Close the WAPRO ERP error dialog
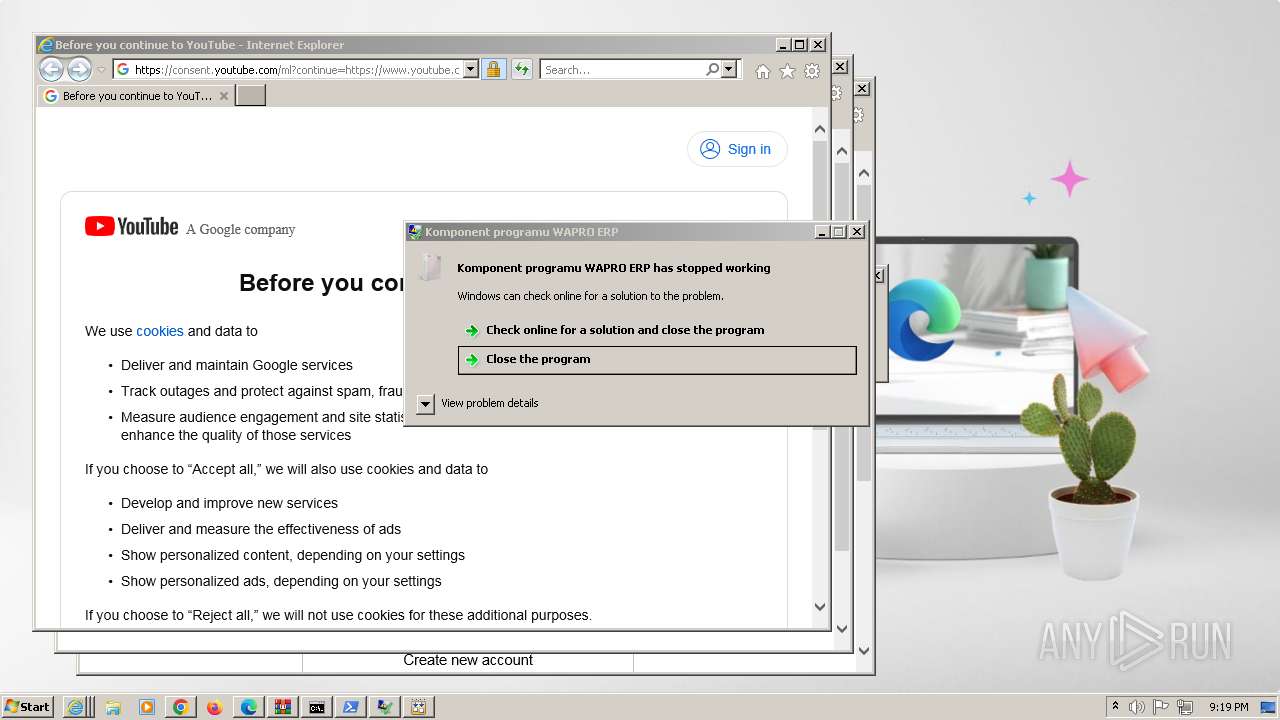1280x720 pixels. (x=857, y=232)
